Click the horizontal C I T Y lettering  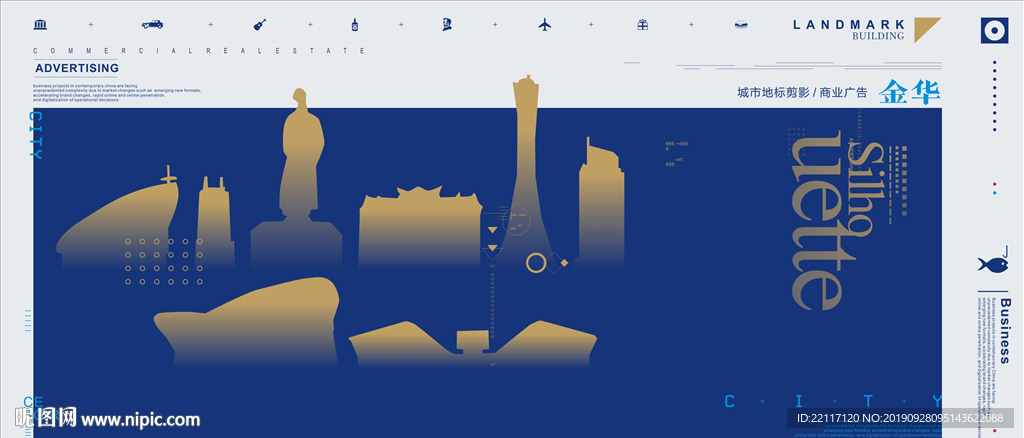833,401
